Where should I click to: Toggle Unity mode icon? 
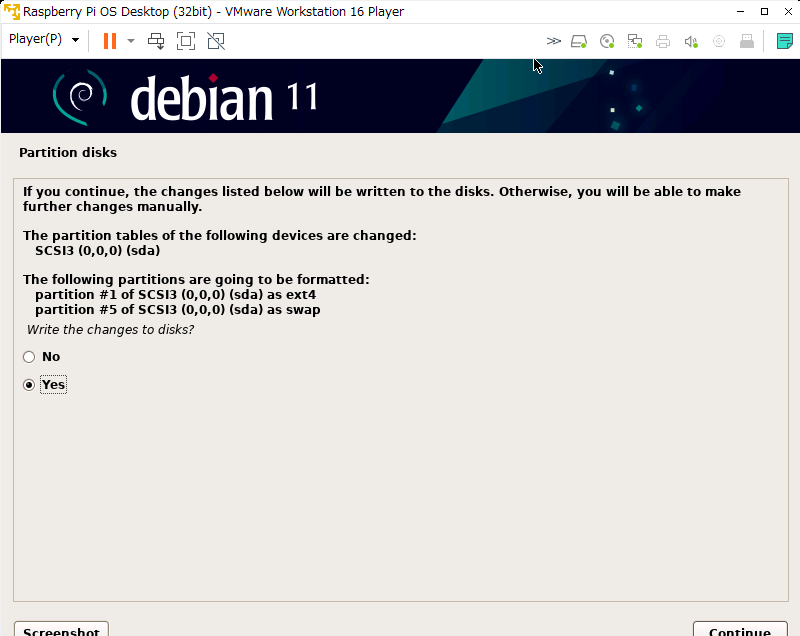coord(216,41)
